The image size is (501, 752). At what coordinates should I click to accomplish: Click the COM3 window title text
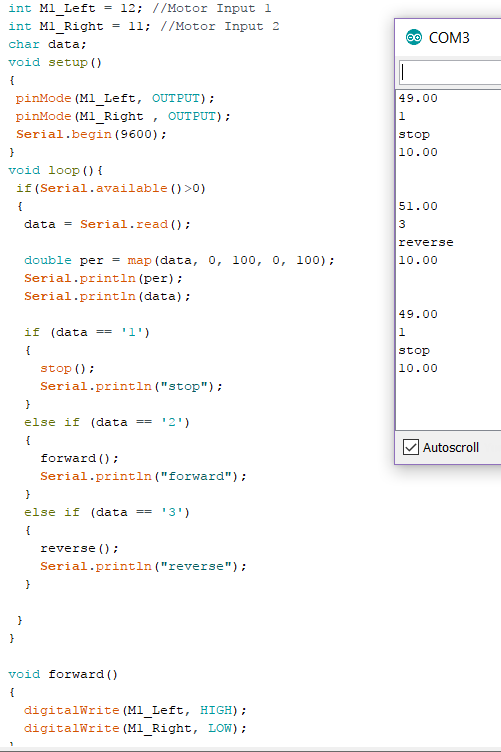449,37
